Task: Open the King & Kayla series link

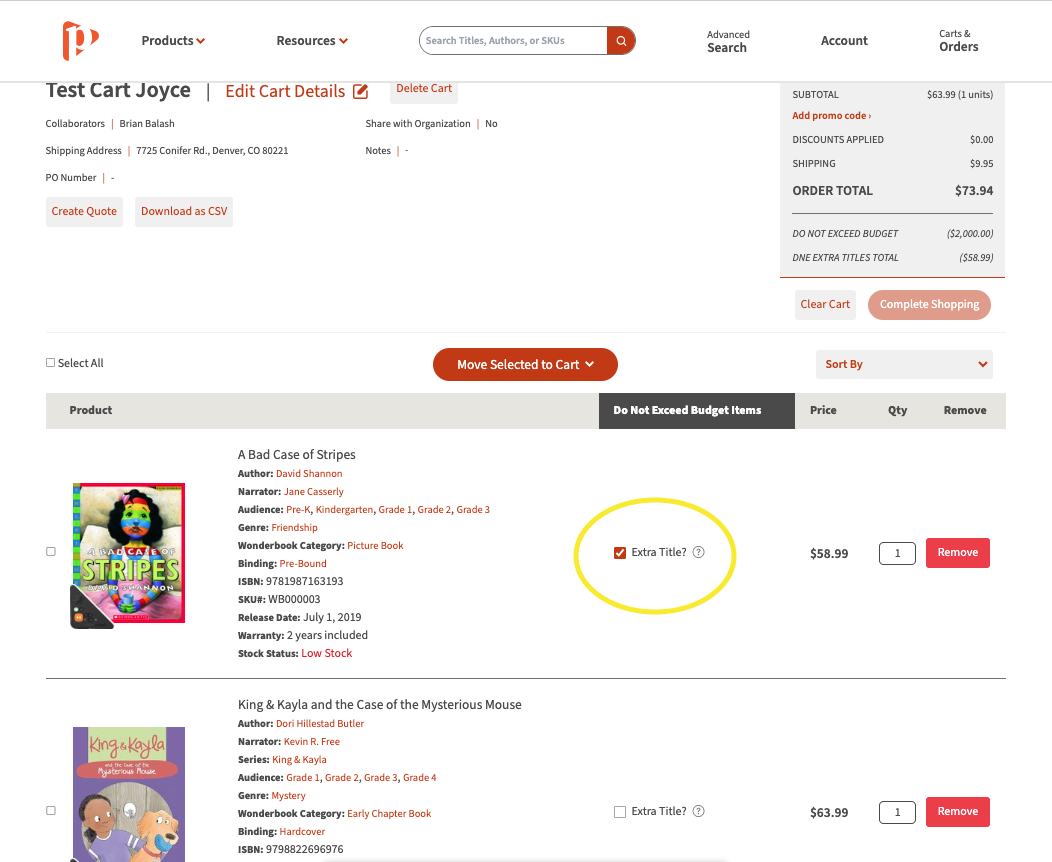Action: [x=299, y=760]
